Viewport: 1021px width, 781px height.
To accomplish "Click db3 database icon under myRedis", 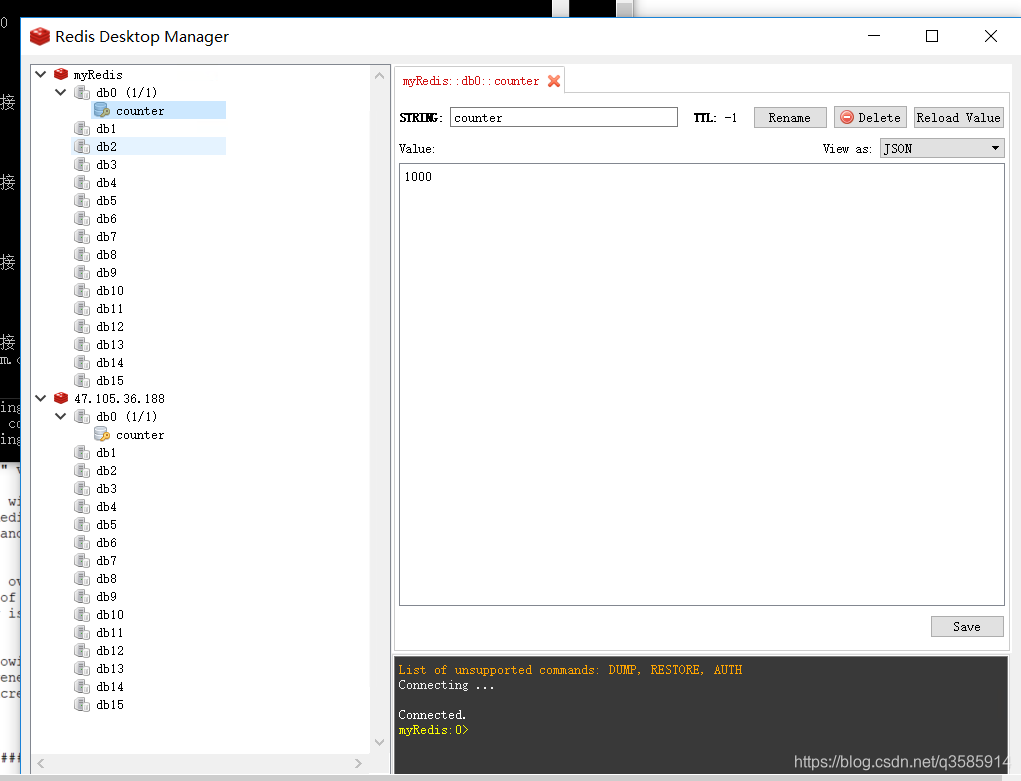I will [82, 164].
